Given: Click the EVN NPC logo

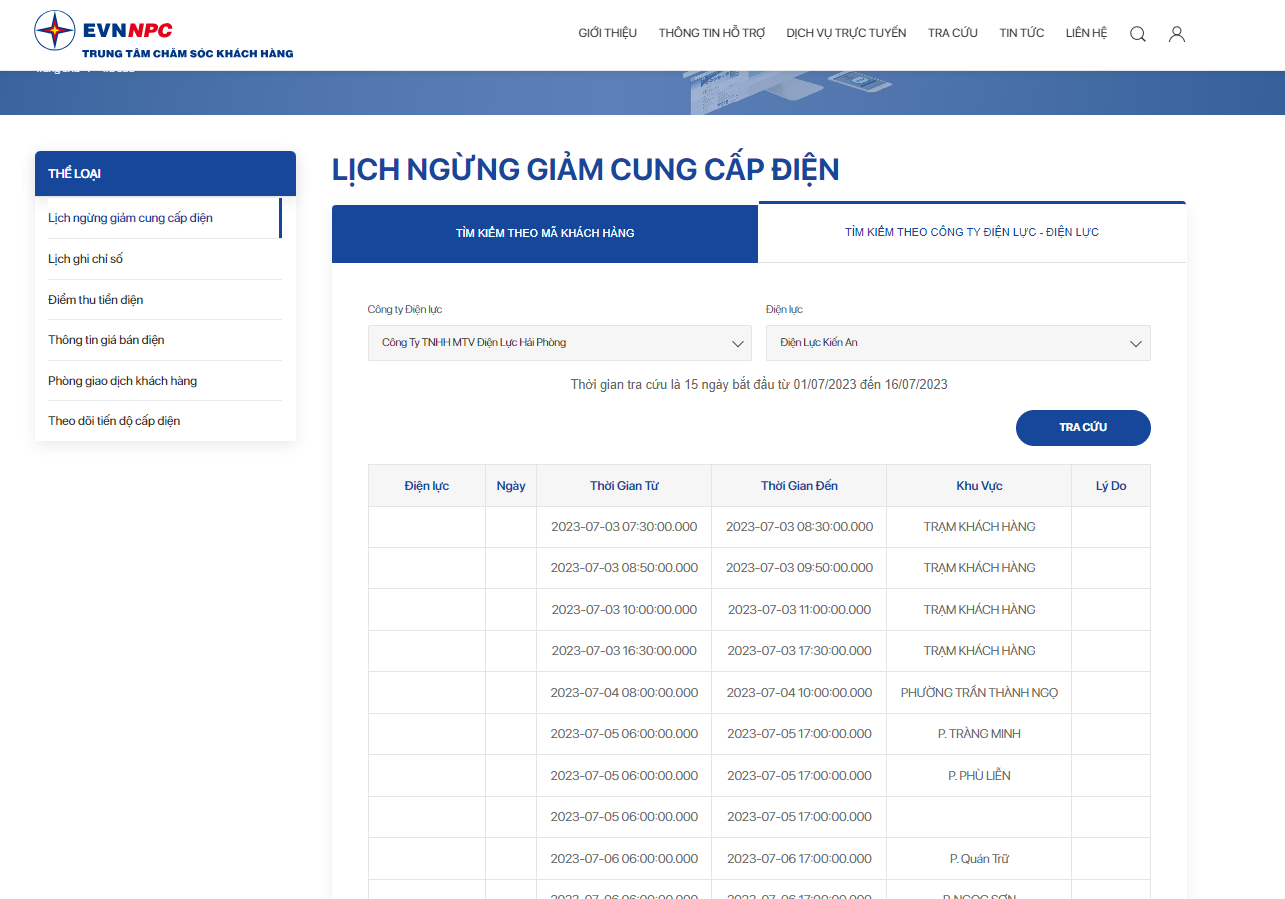Looking at the screenshot, I should (164, 34).
